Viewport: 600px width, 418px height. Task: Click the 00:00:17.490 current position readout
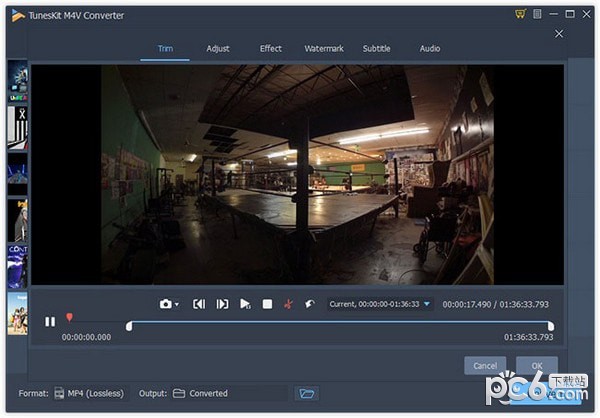466,304
